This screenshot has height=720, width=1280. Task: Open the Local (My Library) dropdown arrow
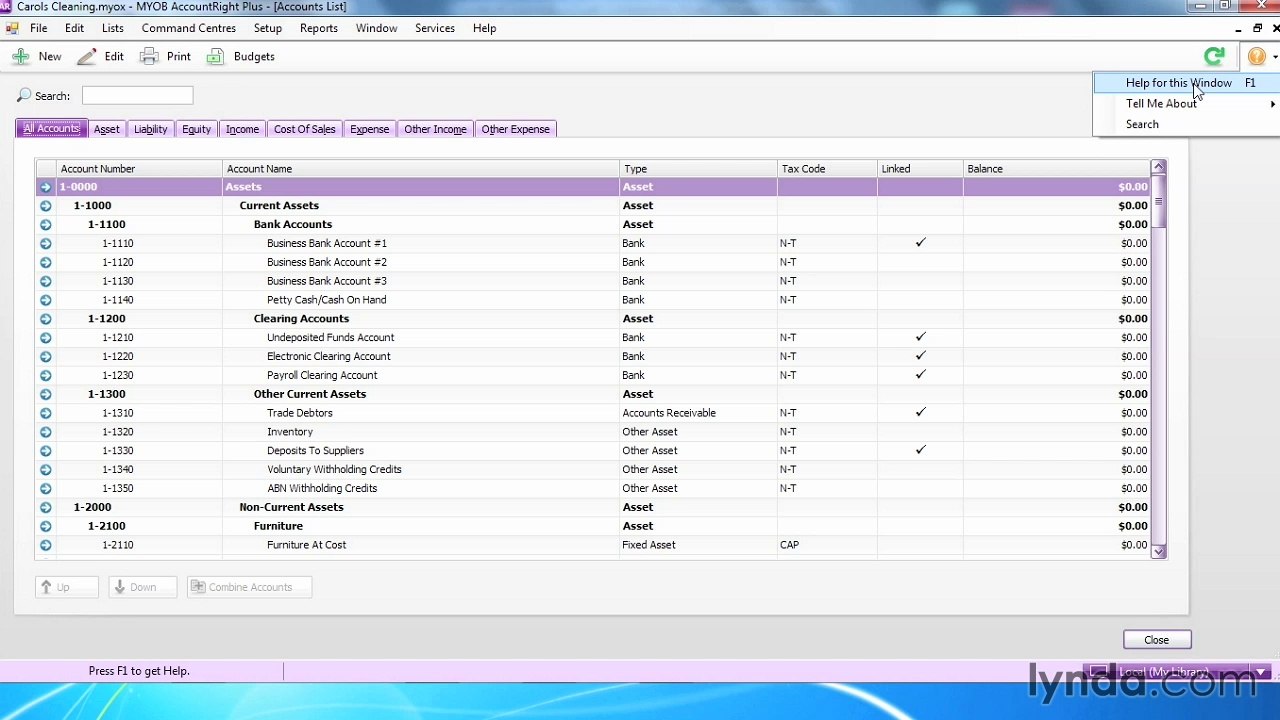[x=1261, y=672]
